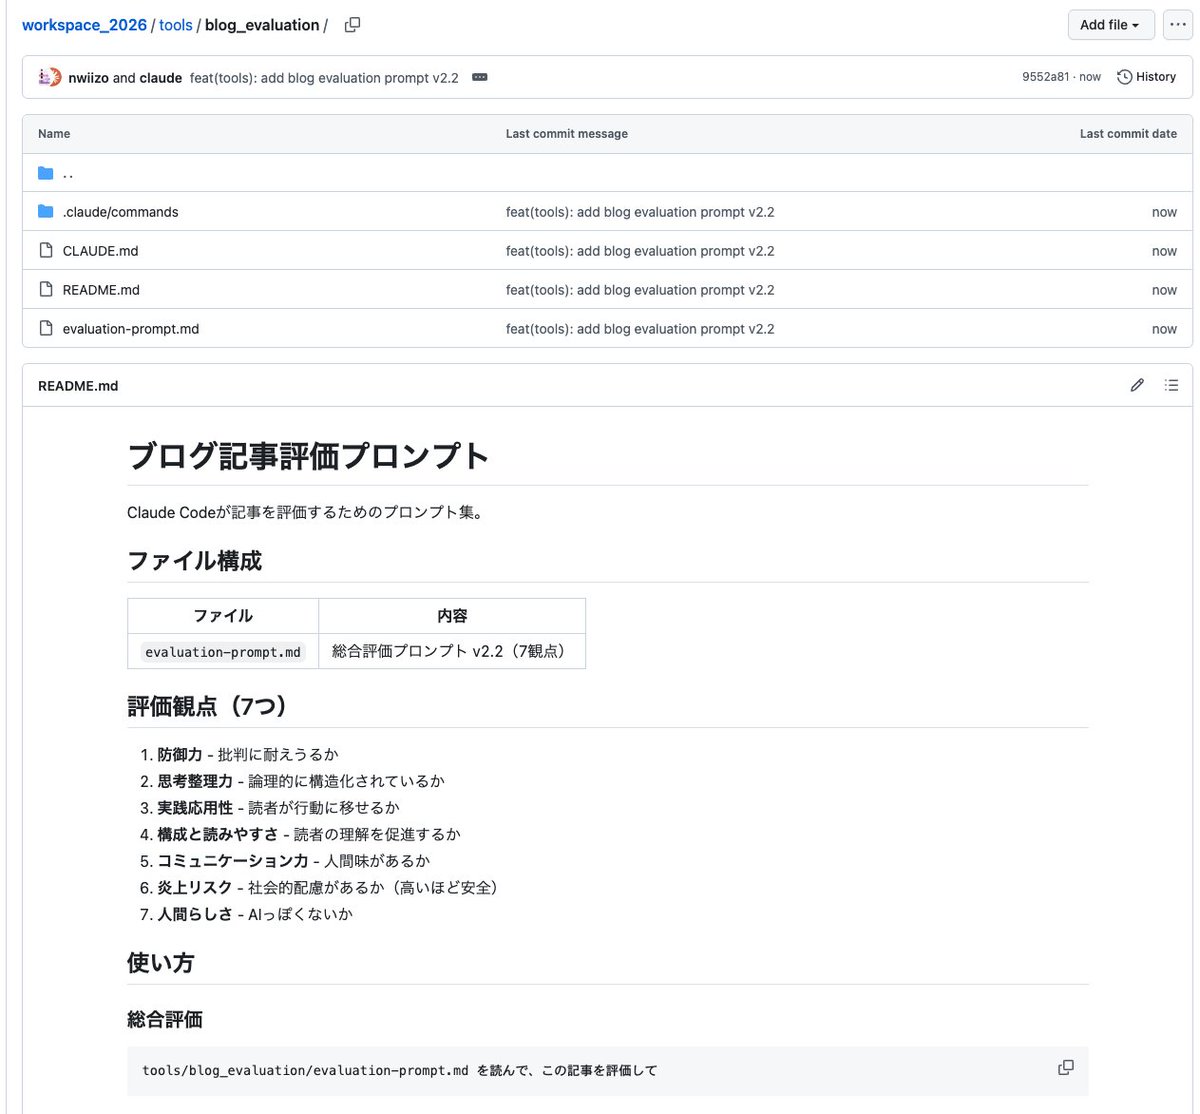View nwiizo's profile link

pos(88,77)
